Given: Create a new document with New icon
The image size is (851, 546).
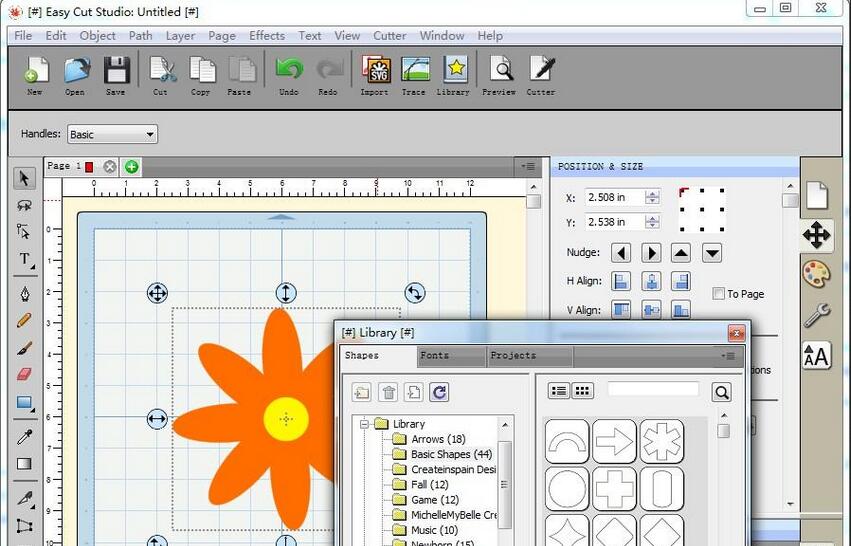Looking at the screenshot, I should [x=36, y=75].
